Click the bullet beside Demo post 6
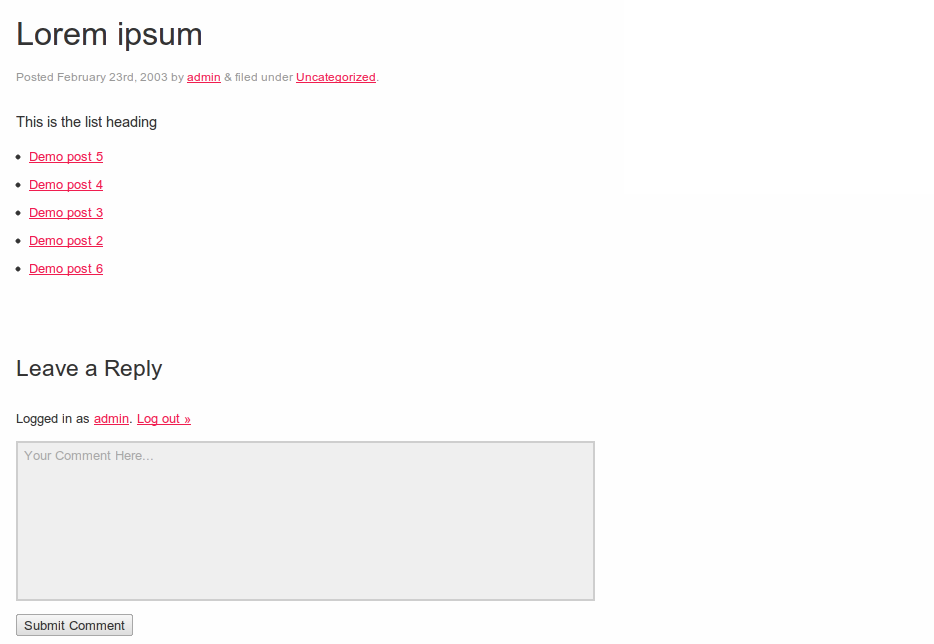This screenshot has height=644, width=934. coord(19,269)
